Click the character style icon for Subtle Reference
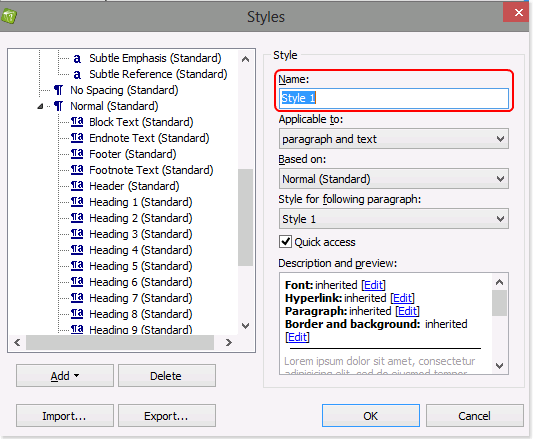 pyautogui.click(x=77, y=74)
